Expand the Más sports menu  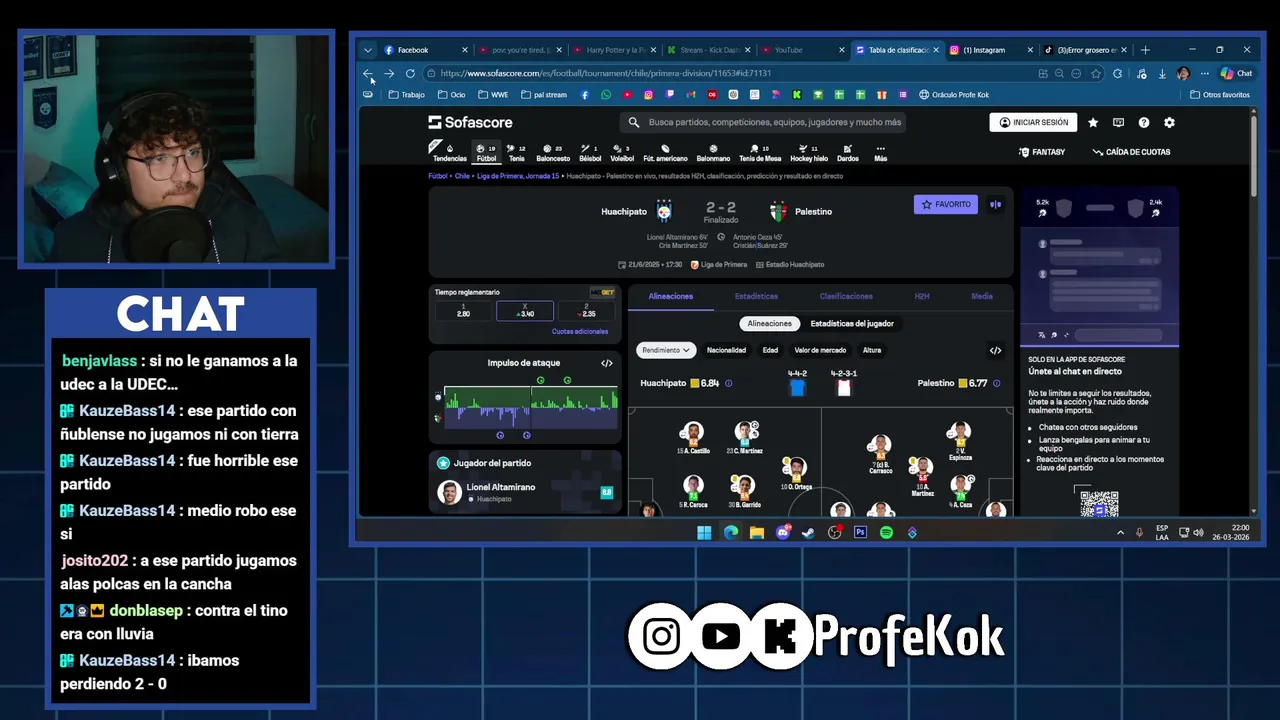(x=880, y=152)
